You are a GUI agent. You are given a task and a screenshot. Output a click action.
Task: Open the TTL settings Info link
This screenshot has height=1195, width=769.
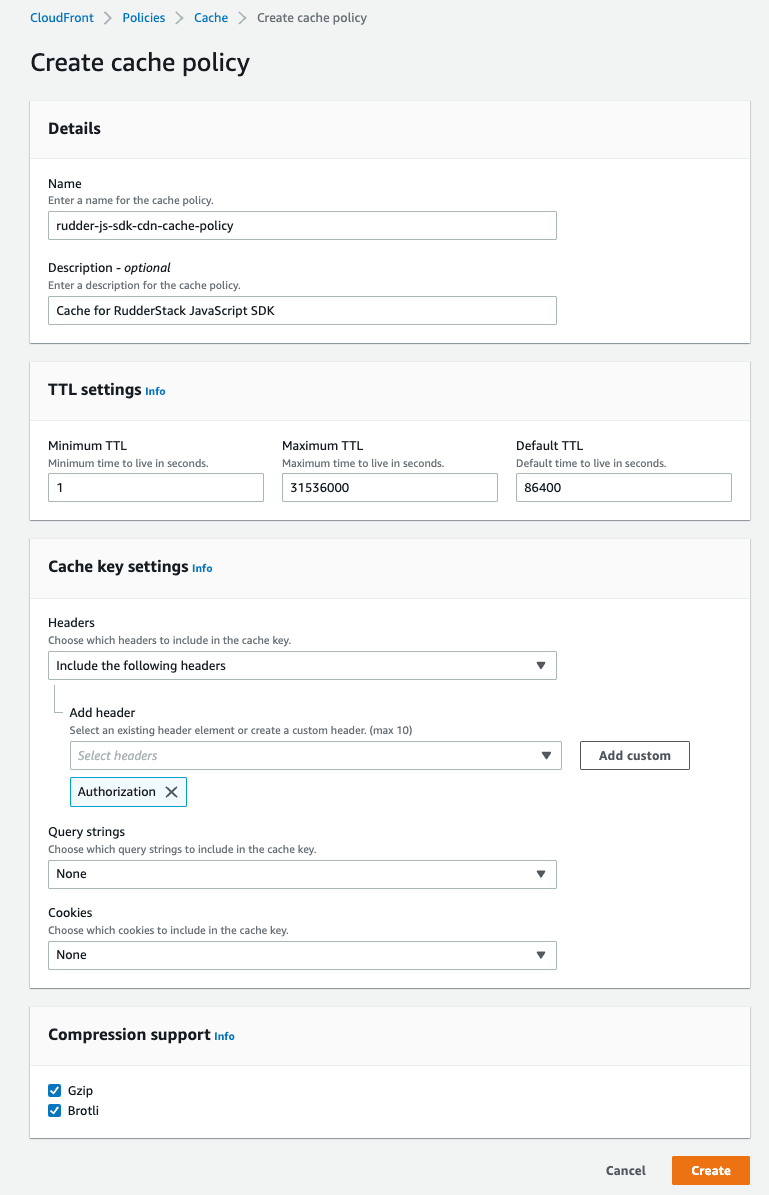point(155,391)
